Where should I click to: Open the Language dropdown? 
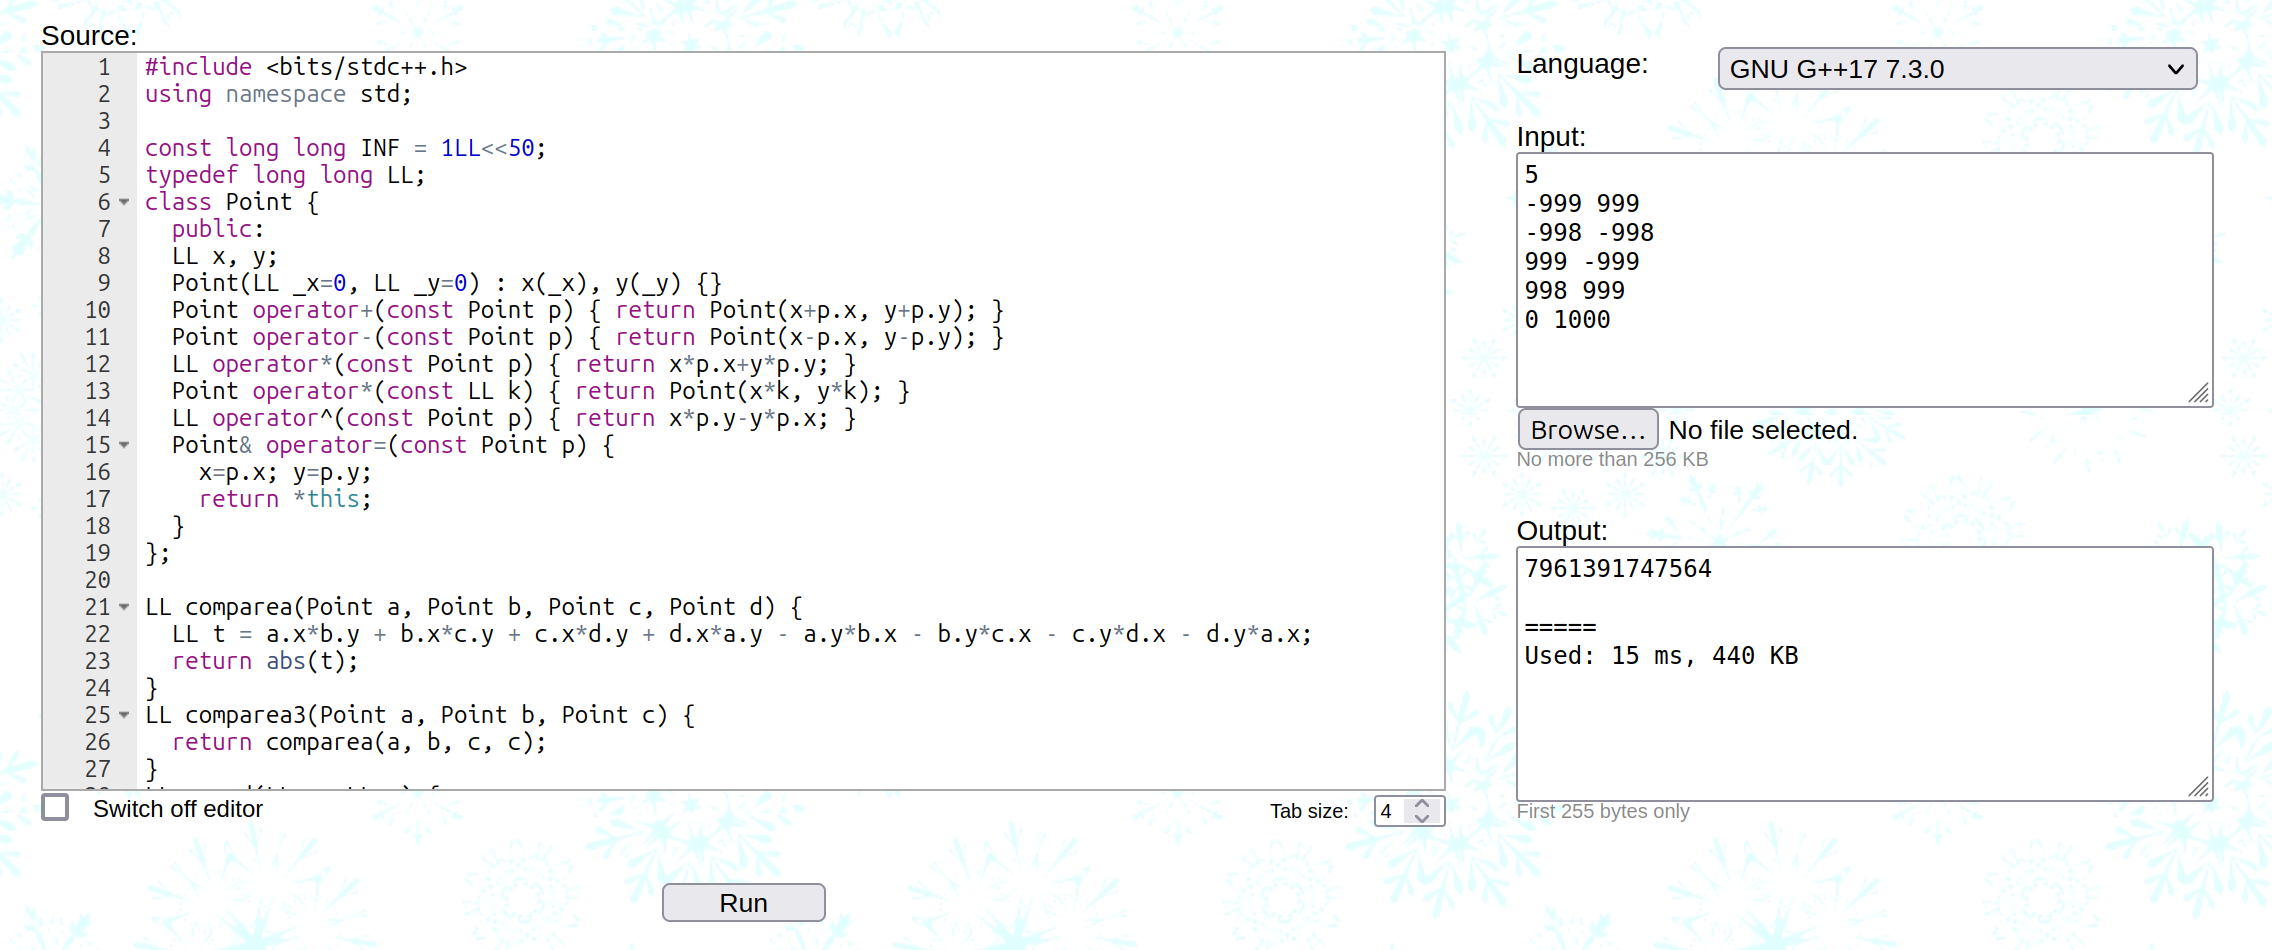pyautogui.click(x=1956, y=69)
